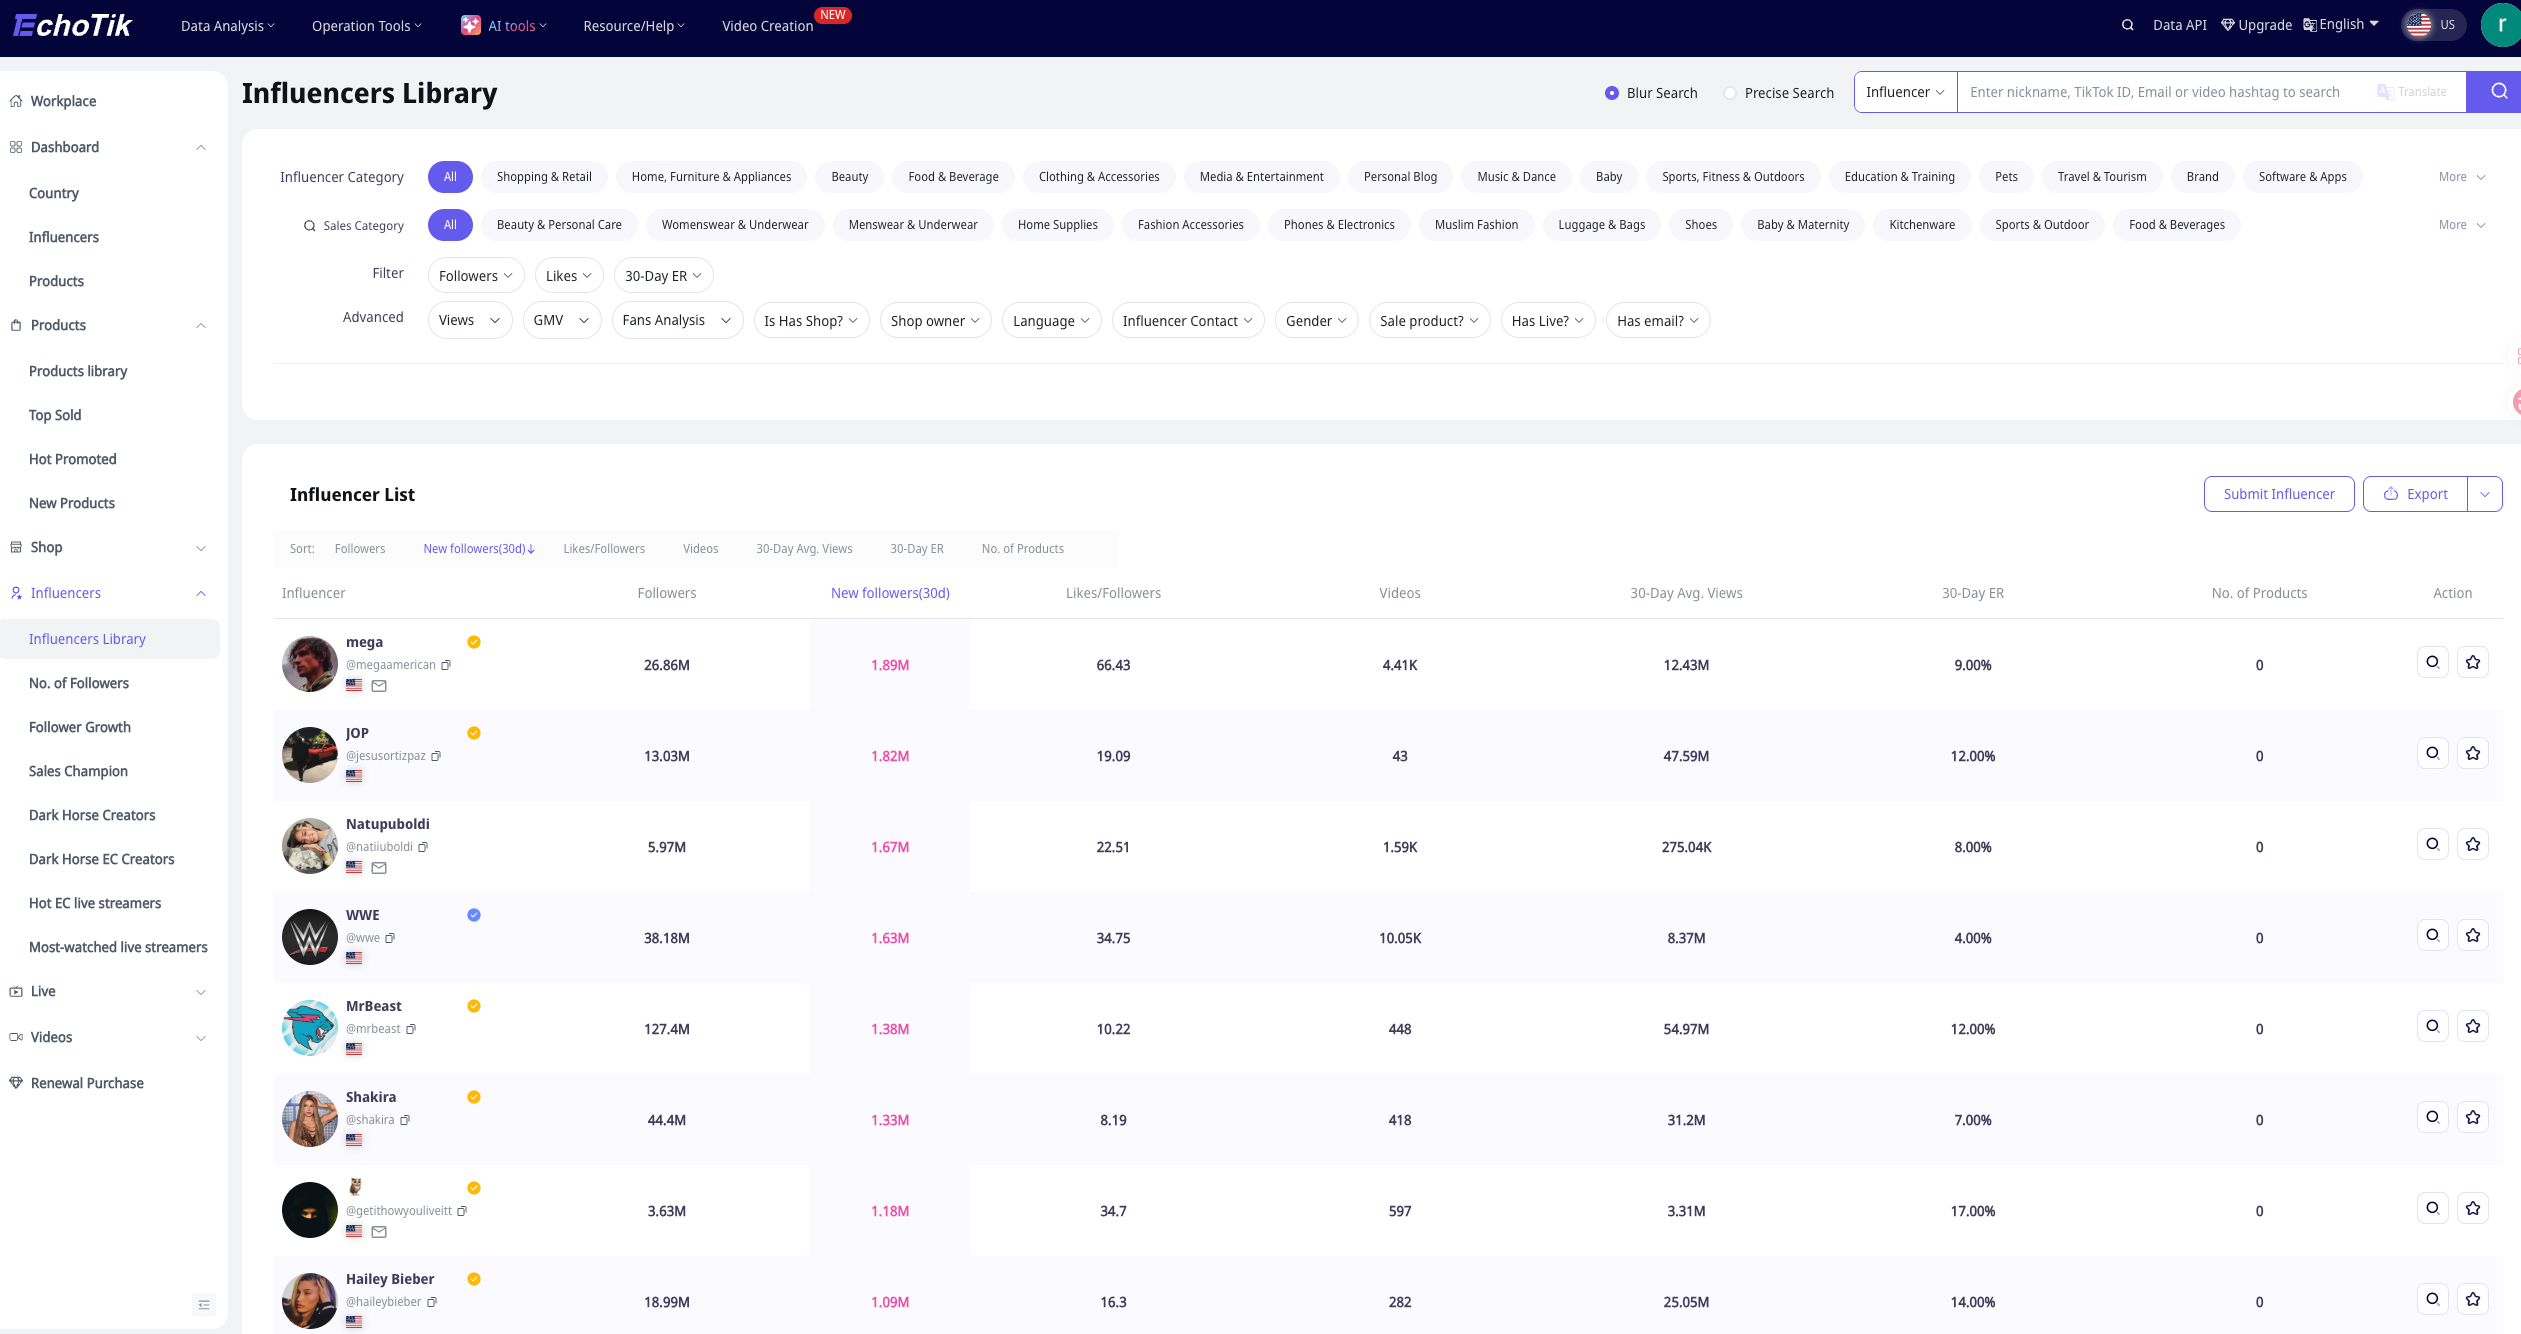Click the green user avatar

point(2502,25)
